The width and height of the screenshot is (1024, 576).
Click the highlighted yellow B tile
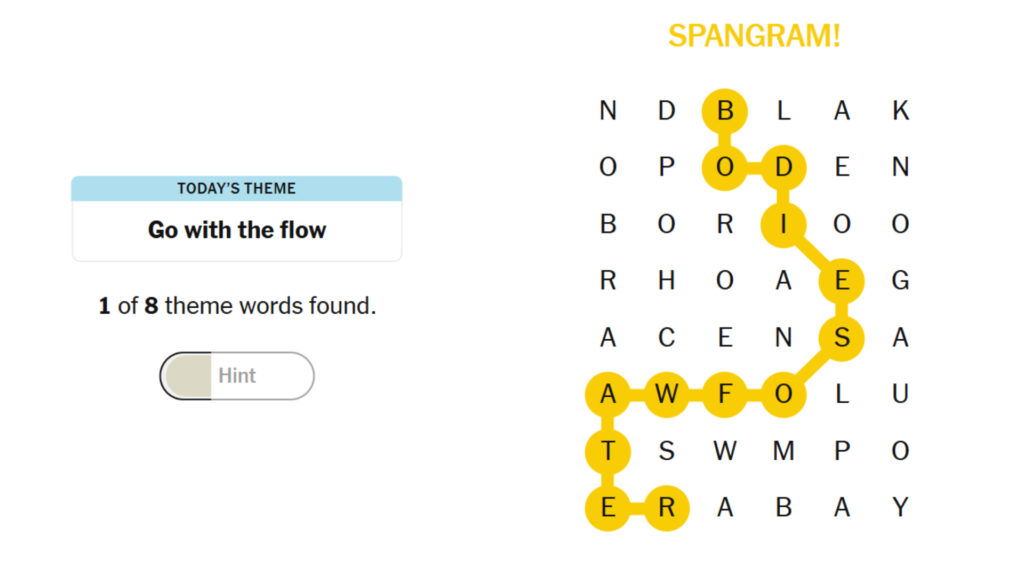(725, 111)
